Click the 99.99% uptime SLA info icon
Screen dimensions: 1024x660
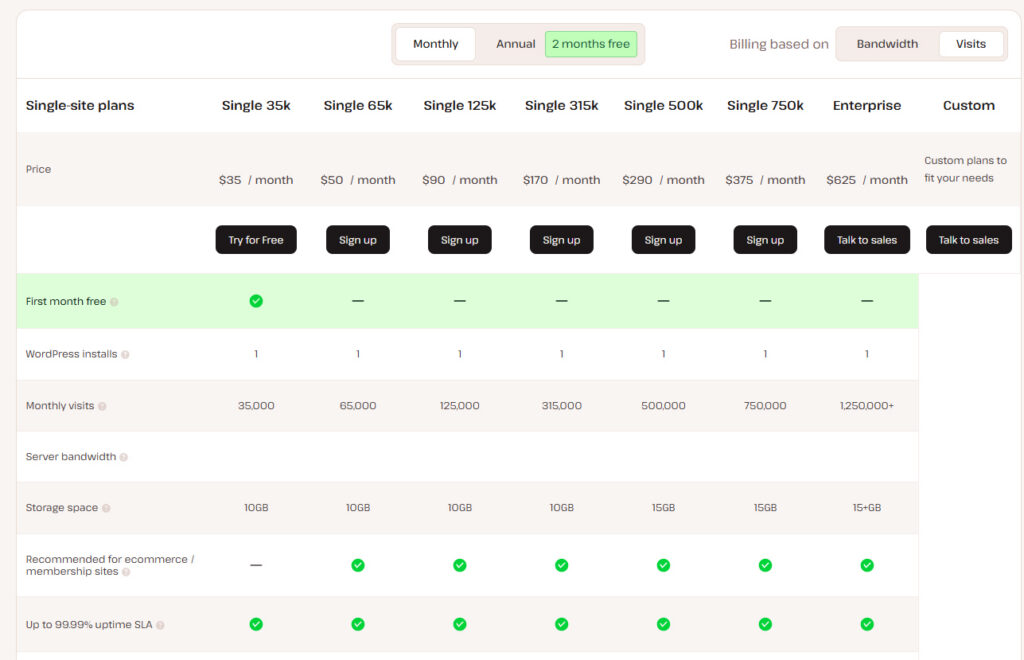pyautogui.click(x=160, y=626)
